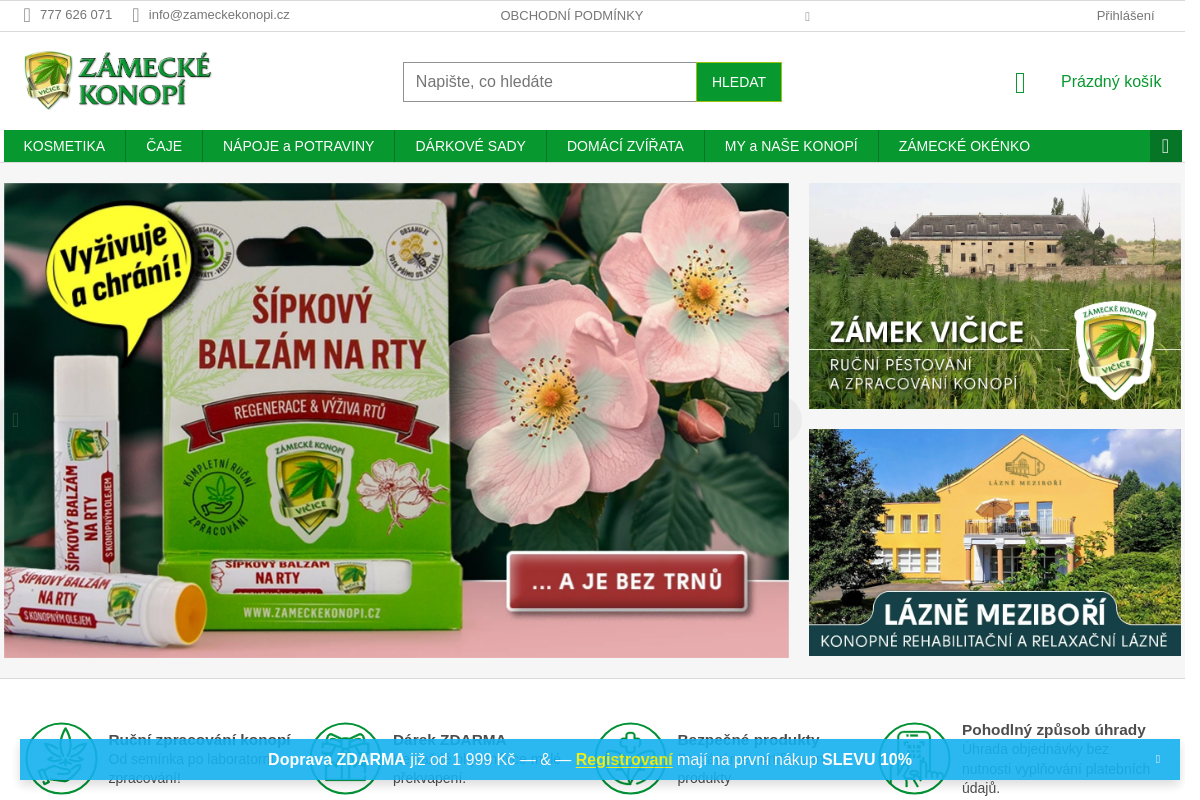Open the Přihlášení login link
Viewport: 1200px width, 800px height.
(x=1125, y=16)
